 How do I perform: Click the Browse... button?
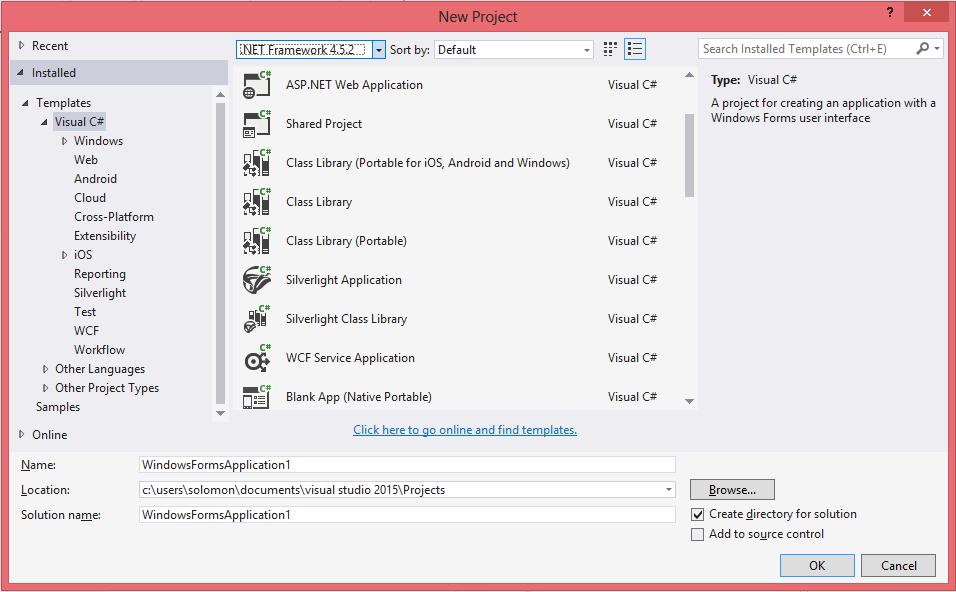(732, 490)
